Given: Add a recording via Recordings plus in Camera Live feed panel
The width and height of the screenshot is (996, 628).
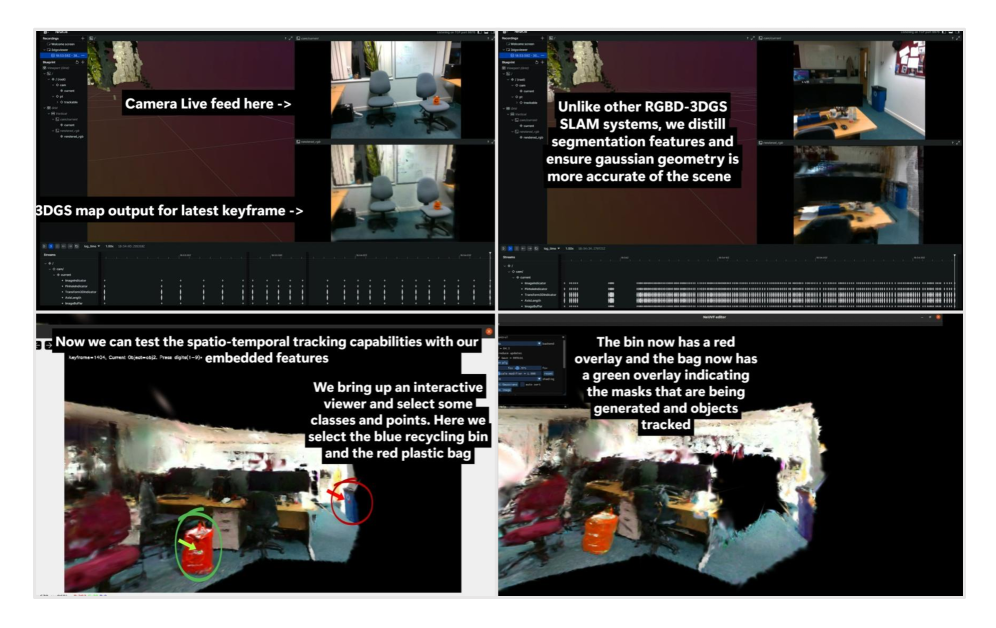Looking at the screenshot, I should pyautogui.click(x=83, y=38).
